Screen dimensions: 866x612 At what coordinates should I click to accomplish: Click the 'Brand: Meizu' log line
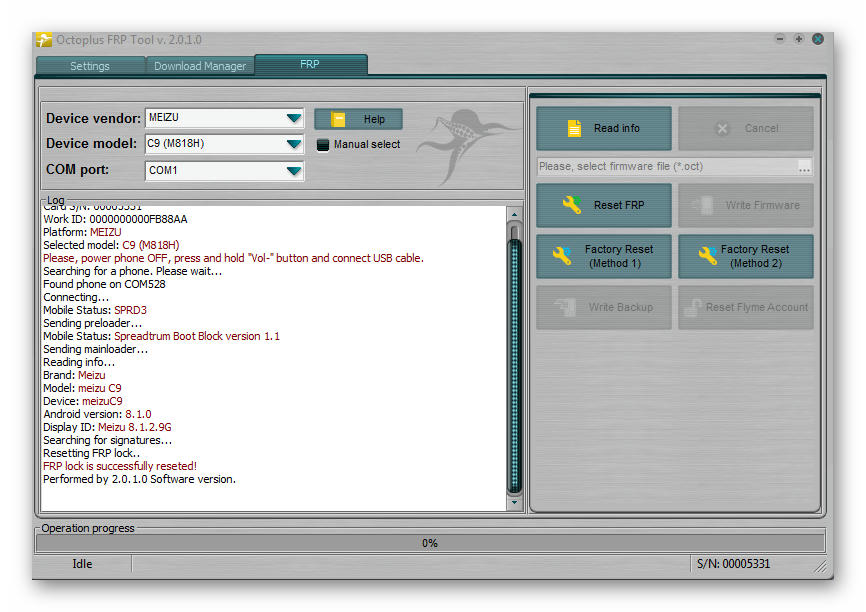click(74, 376)
